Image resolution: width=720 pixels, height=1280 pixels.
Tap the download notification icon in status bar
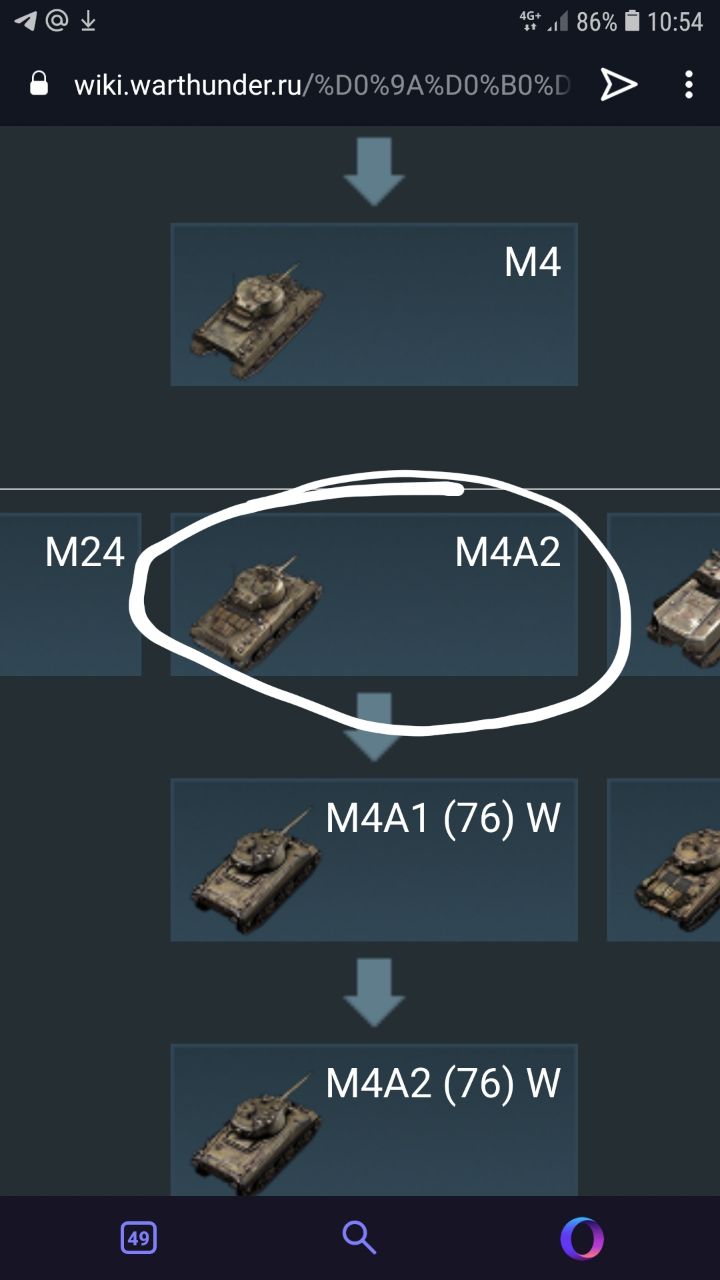[x=88, y=20]
